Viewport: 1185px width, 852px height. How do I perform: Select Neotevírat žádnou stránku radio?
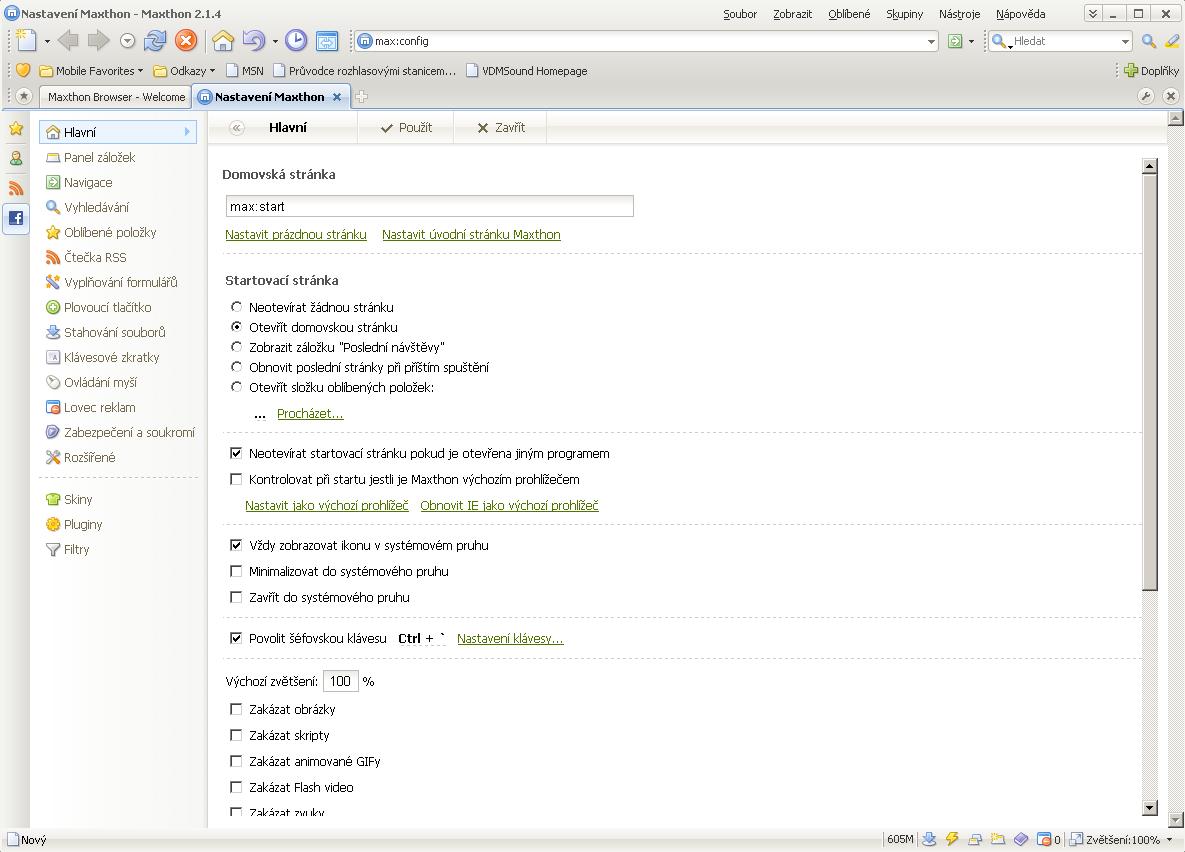(x=237, y=307)
